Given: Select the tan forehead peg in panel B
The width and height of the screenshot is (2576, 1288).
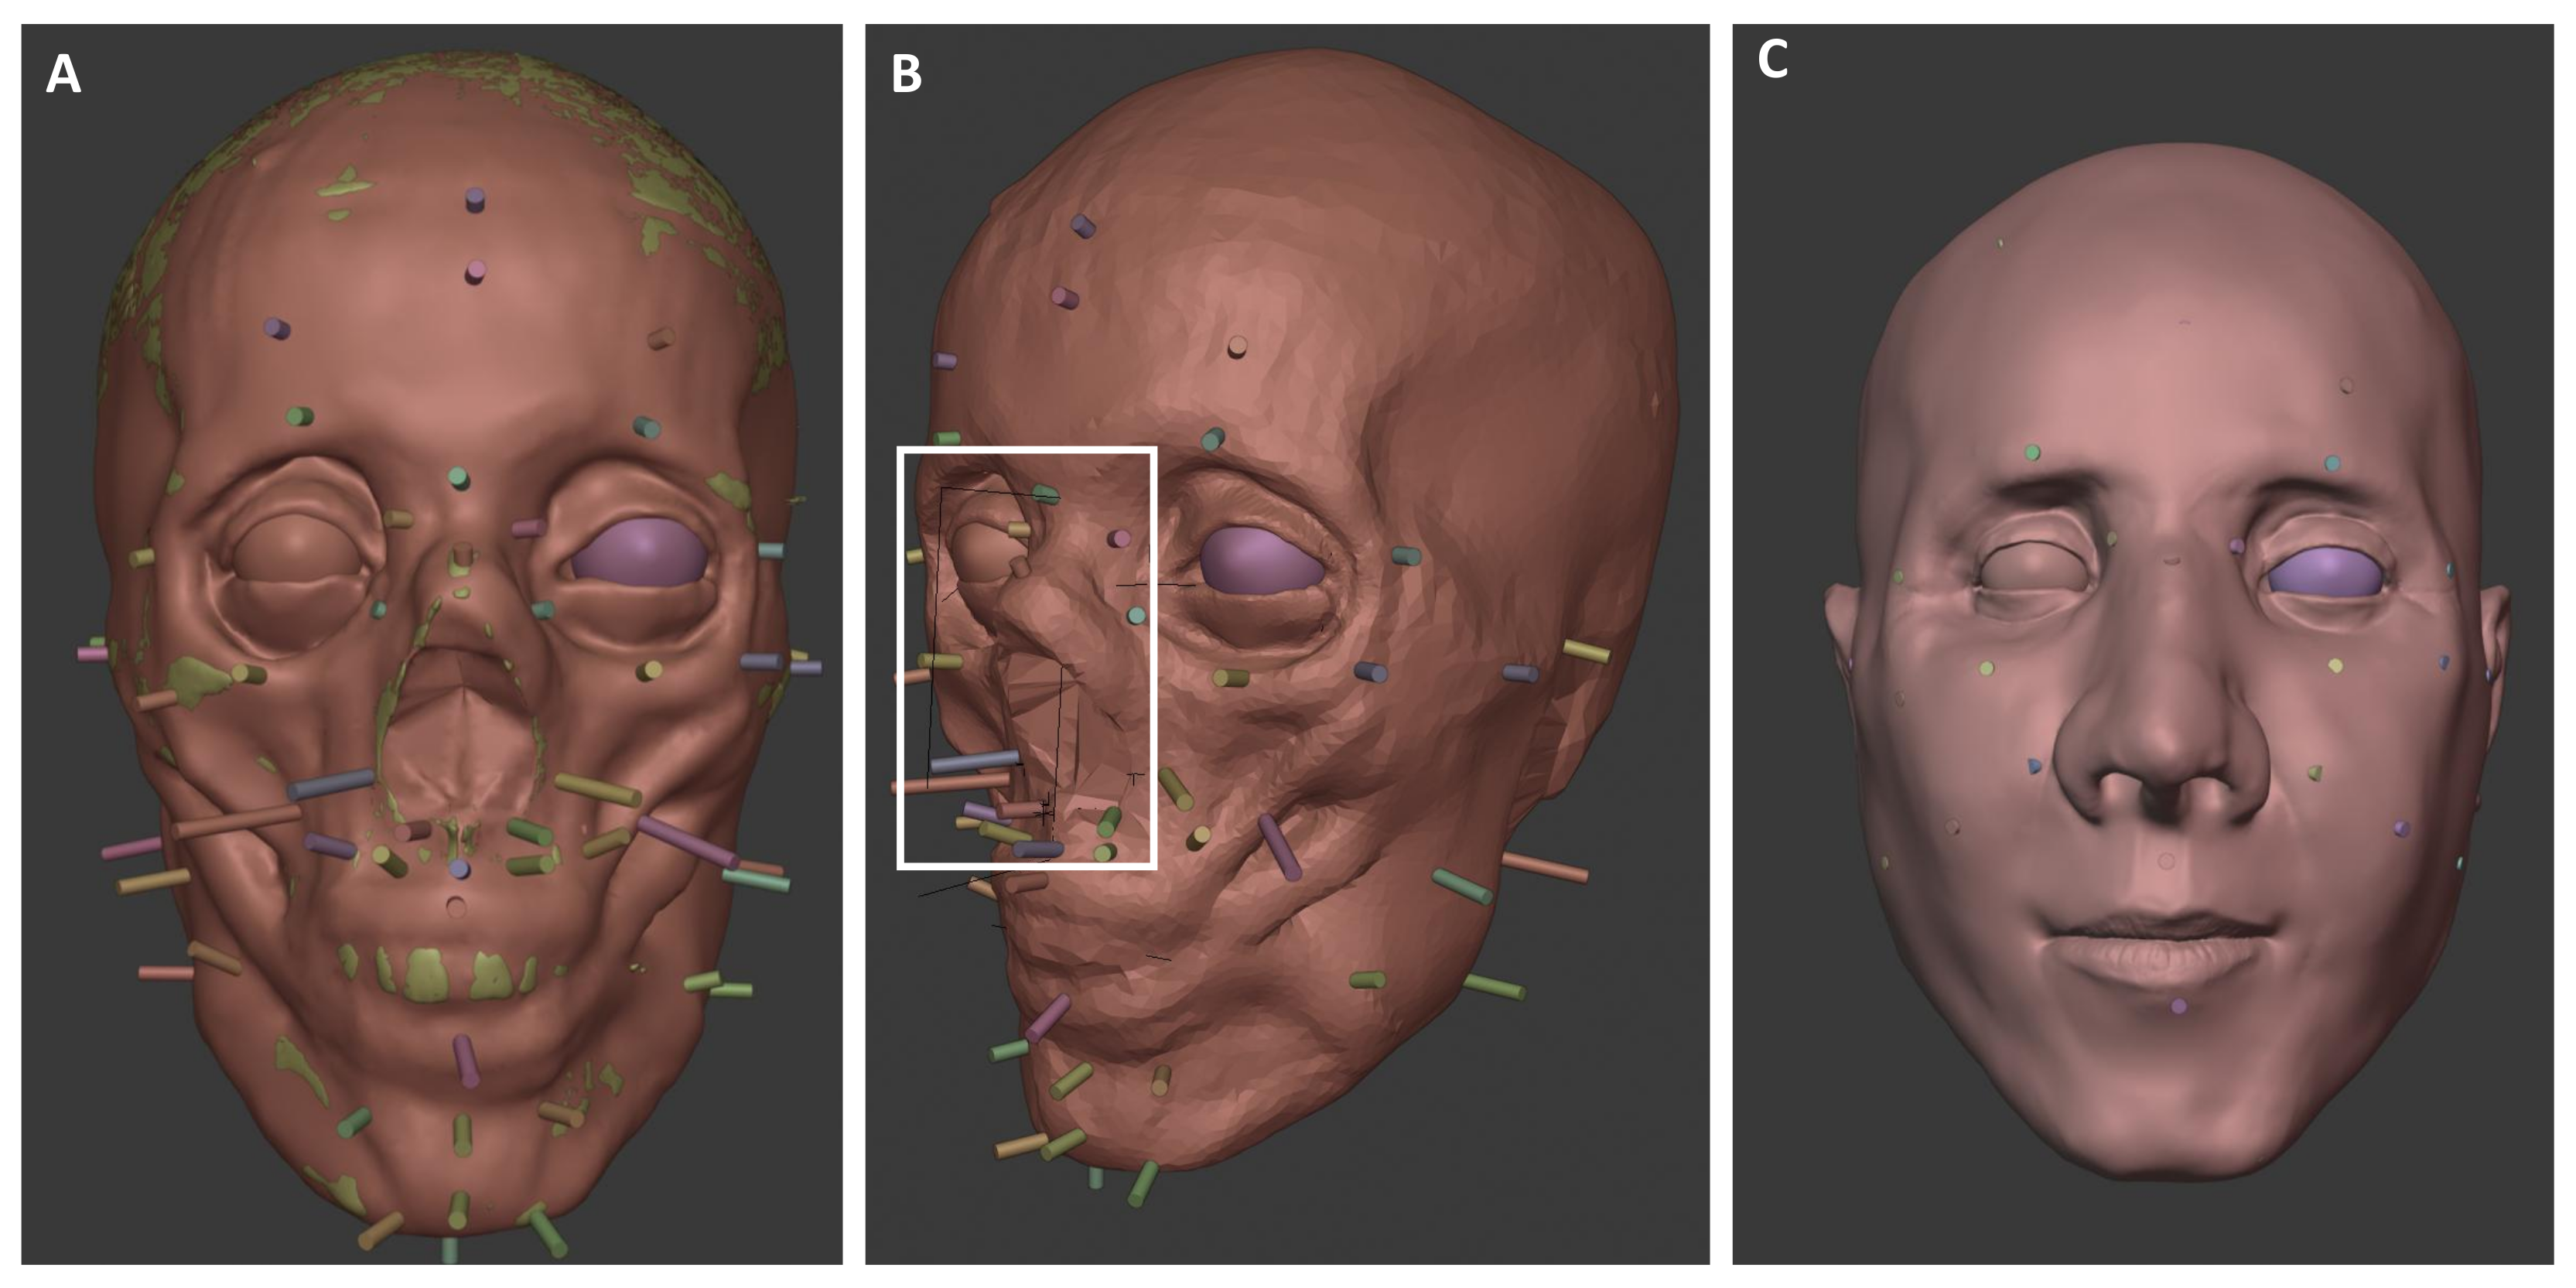Looking at the screenshot, I should click(x=1238, y=347).
